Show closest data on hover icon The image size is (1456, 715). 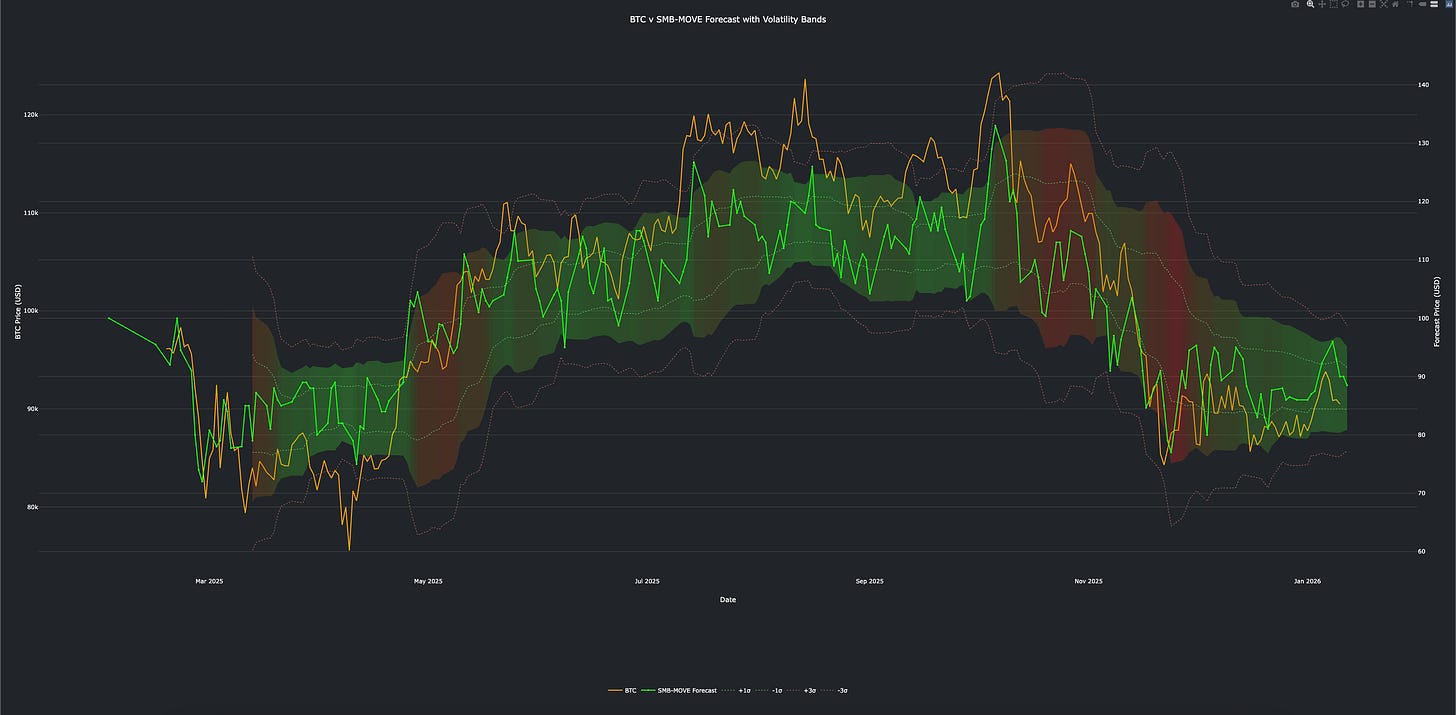click(x=1422, y=4)
